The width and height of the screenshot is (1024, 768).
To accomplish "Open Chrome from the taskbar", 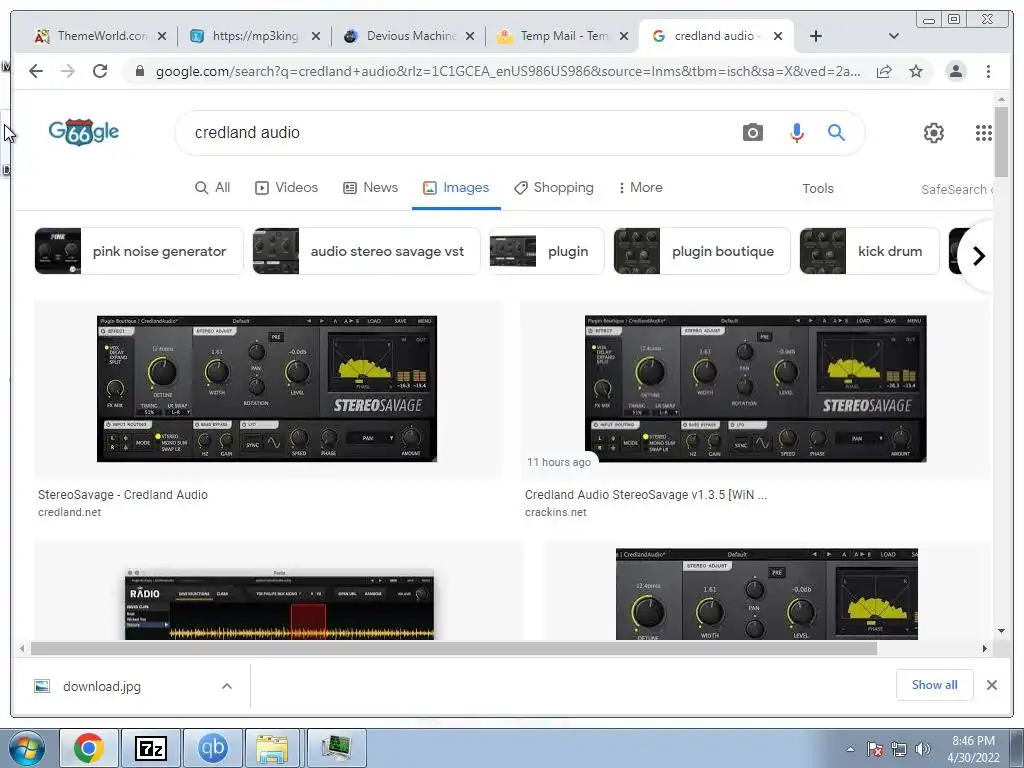I will pos(89,748).
